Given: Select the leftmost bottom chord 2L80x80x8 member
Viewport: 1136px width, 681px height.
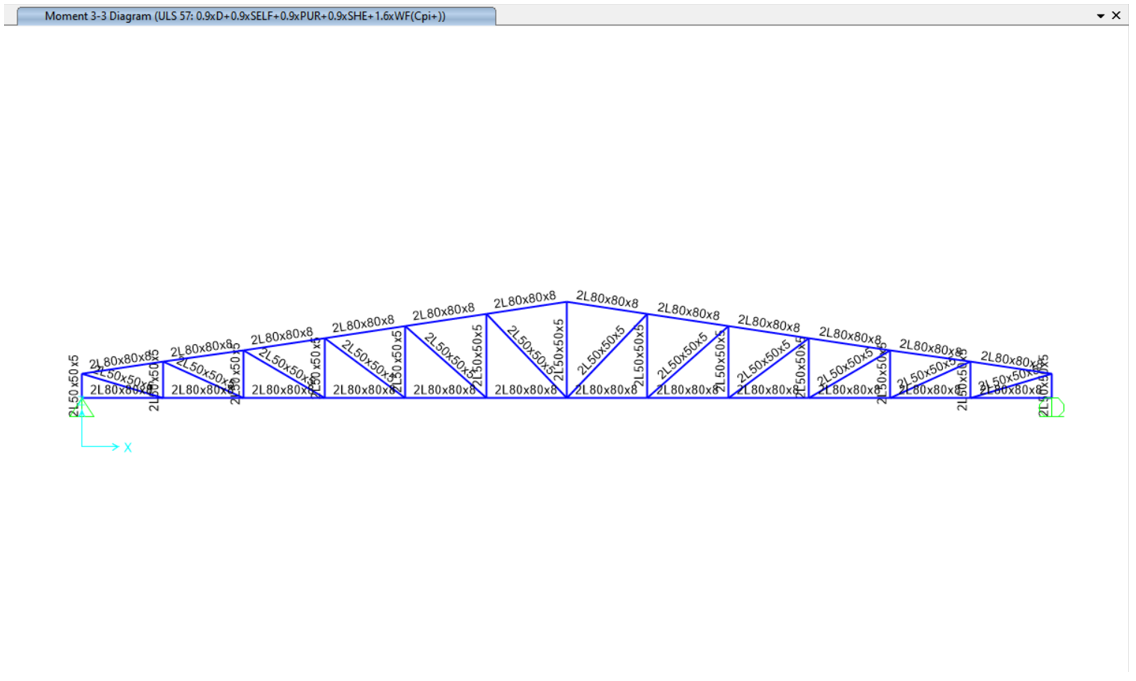Looking at the screenshot, I should [122, 397].
